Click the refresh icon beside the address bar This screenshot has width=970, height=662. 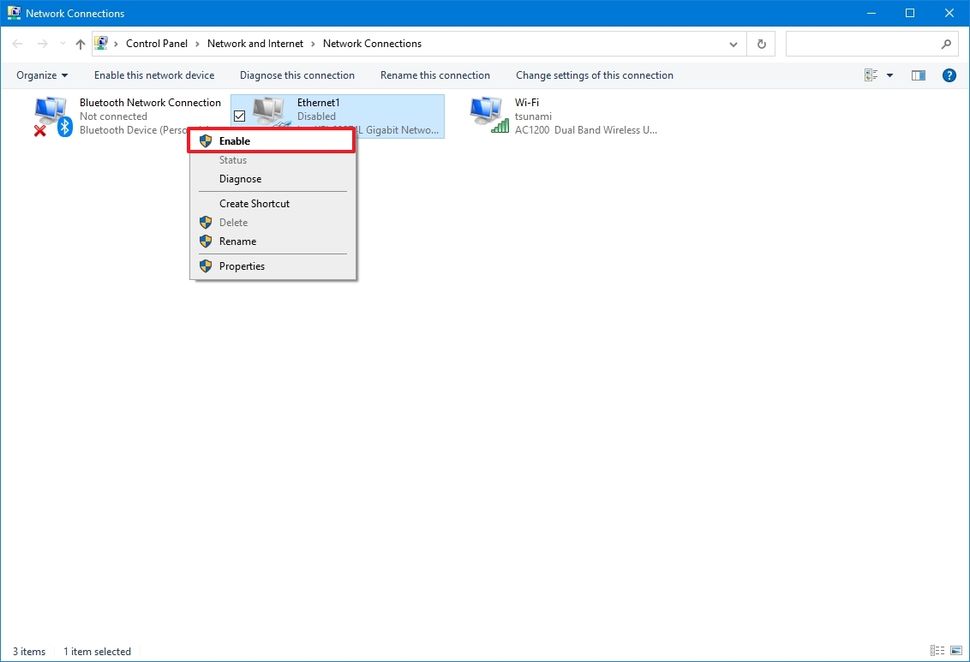pos(760,43)
